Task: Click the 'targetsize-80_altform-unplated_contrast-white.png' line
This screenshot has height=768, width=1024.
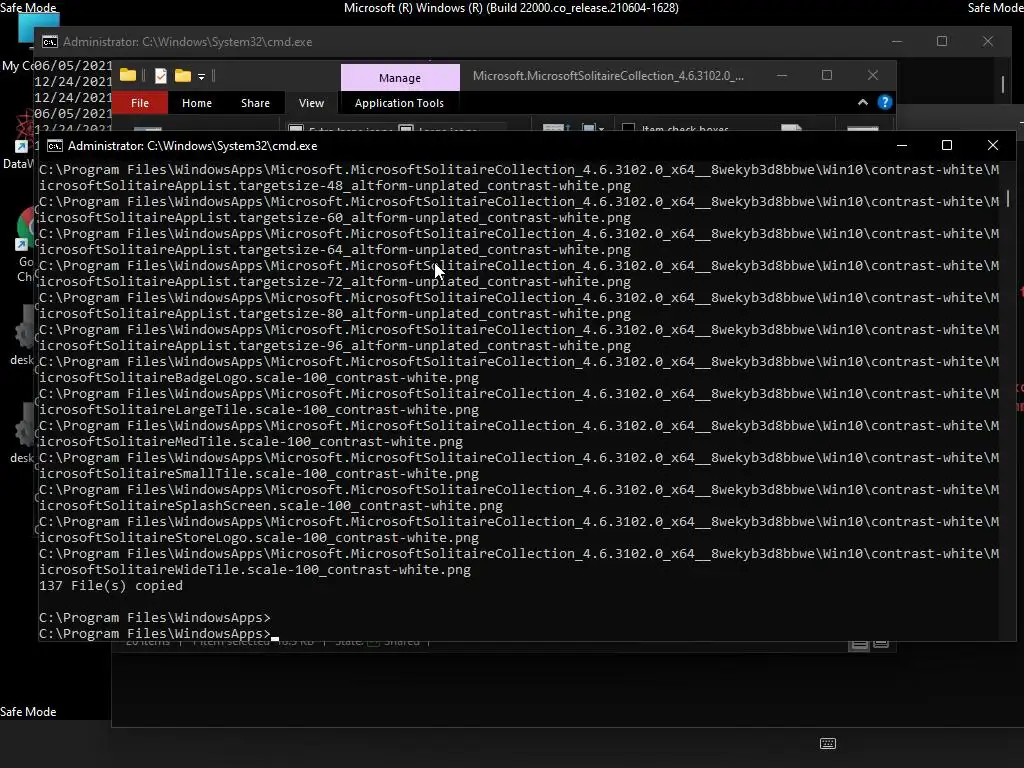Action: click(335, 313)
